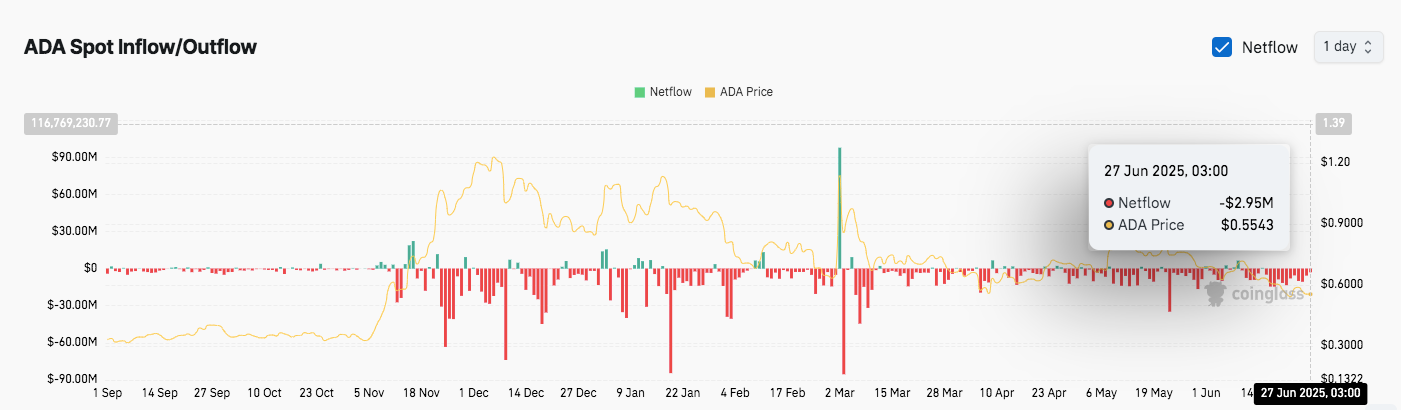Click the $60.00M y-axis label
The width and height of the screenshot is (1401, 410).
coord(76,193)
